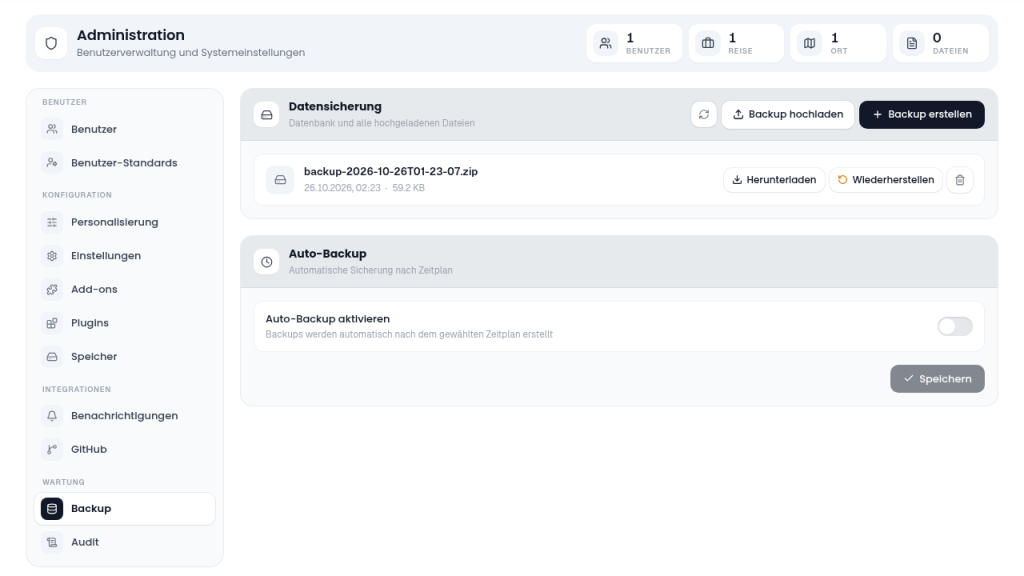
Task: Go to Personalisierung settings
Action: (x=125, y=222)
